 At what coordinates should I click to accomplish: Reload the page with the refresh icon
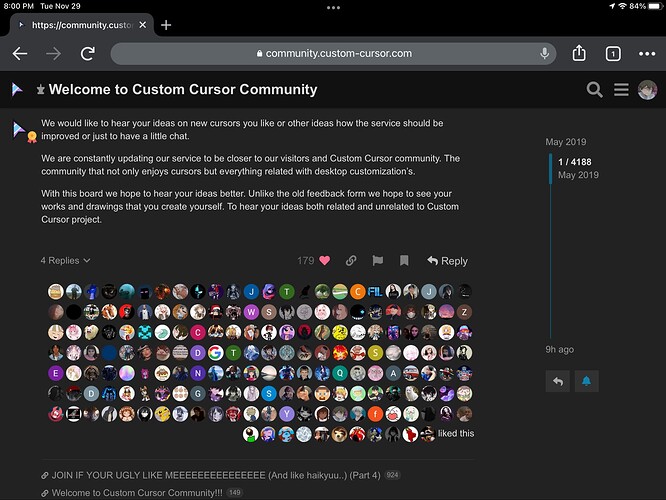click(x=88, y=54)
